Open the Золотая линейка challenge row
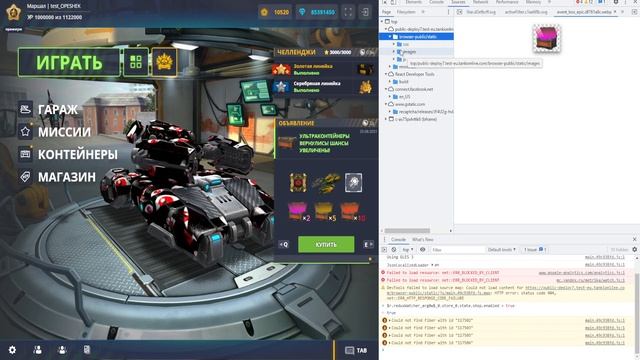 click(325, 69)
